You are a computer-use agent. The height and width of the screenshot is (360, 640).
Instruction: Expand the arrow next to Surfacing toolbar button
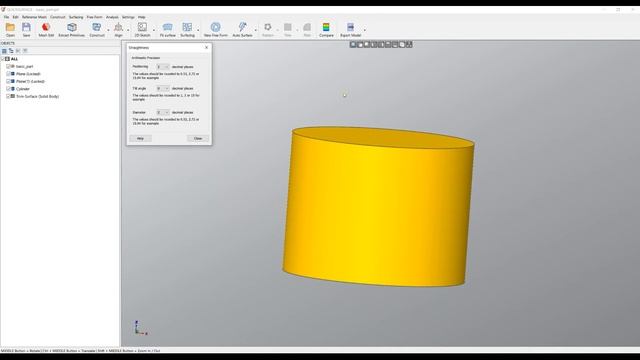198,29
